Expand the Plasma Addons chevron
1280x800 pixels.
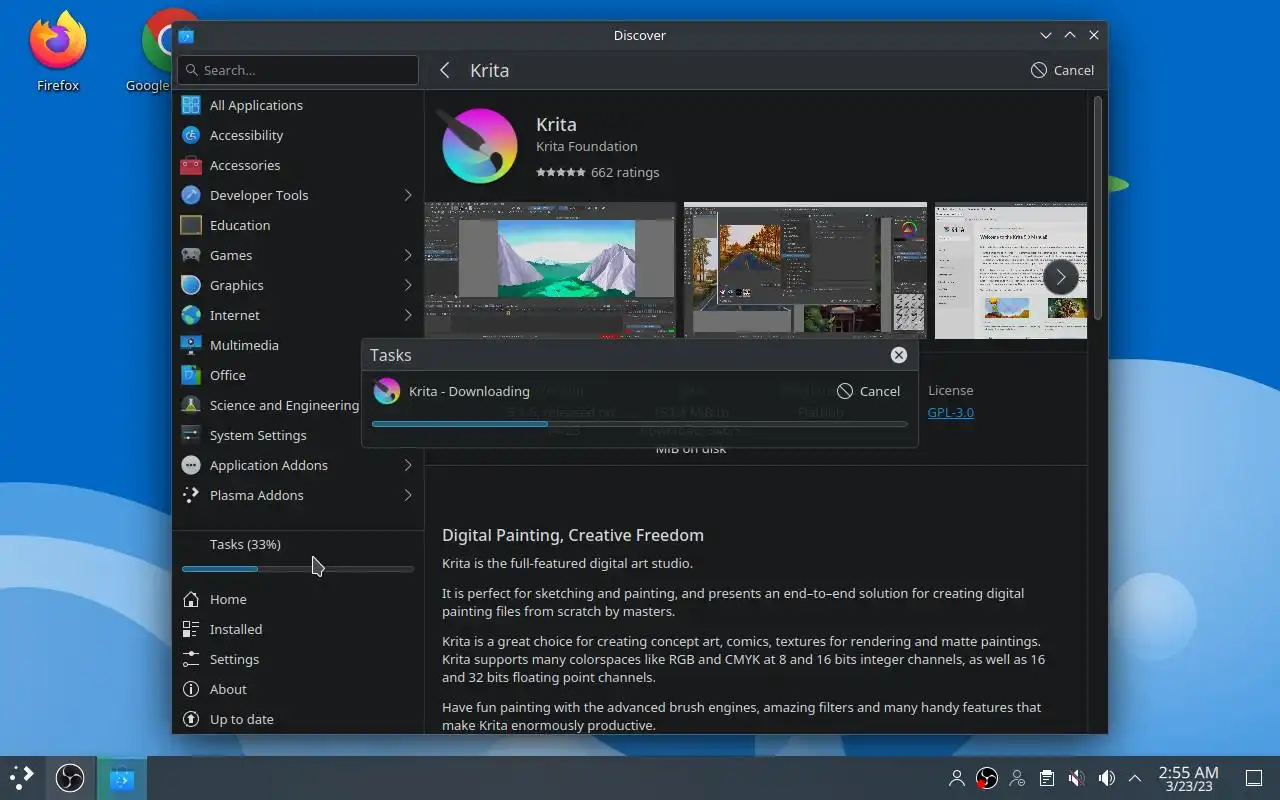click(x=408, y=495)
